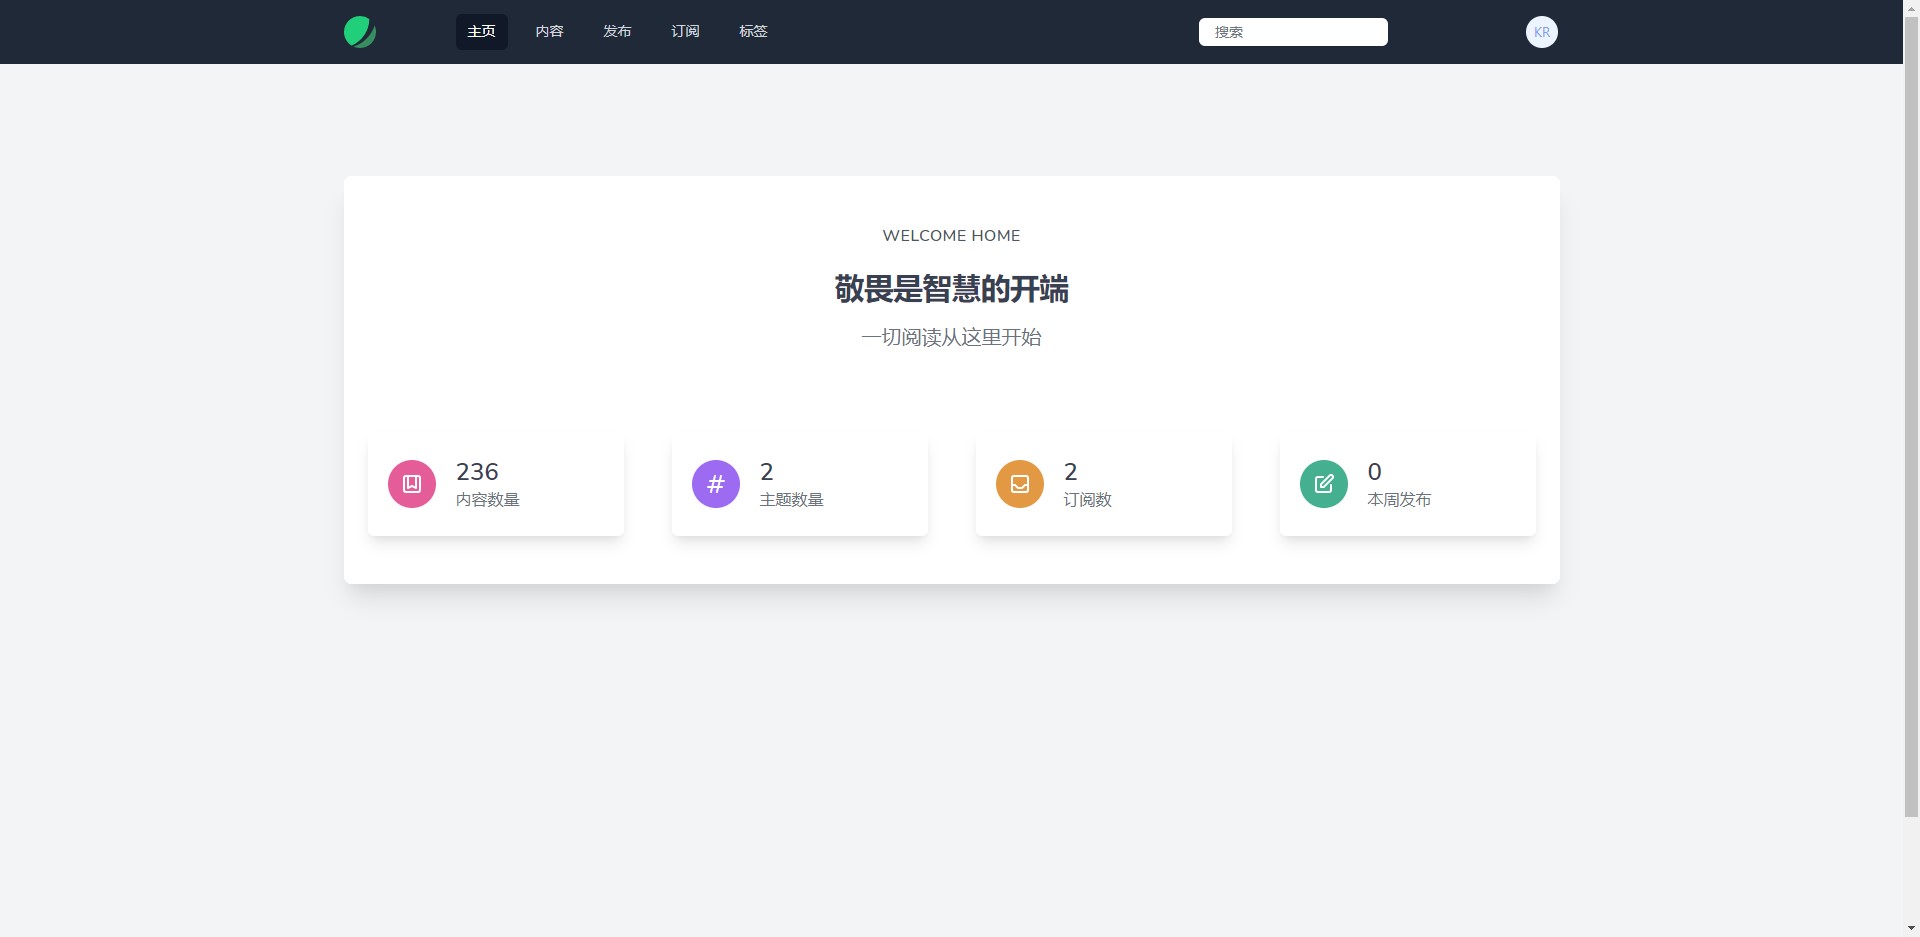1920x937 pixels.
Task: Click the 236 content count value
Action: [x=477, y=472]
